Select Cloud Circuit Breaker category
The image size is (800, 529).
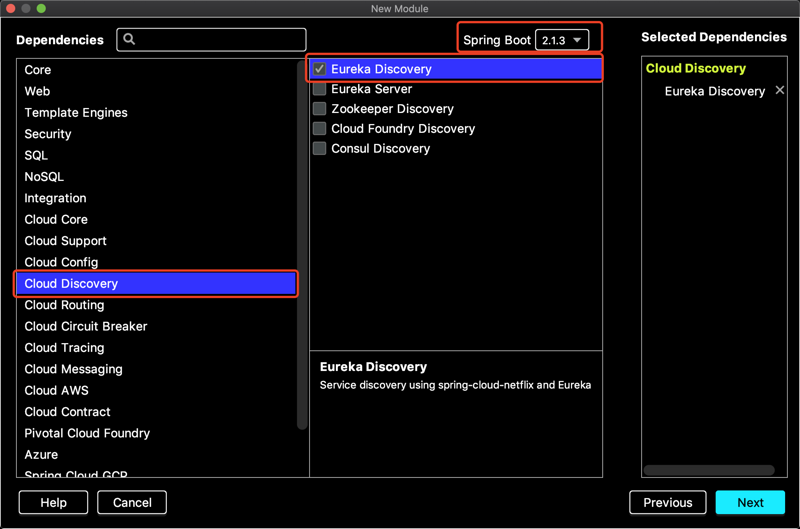86,326
